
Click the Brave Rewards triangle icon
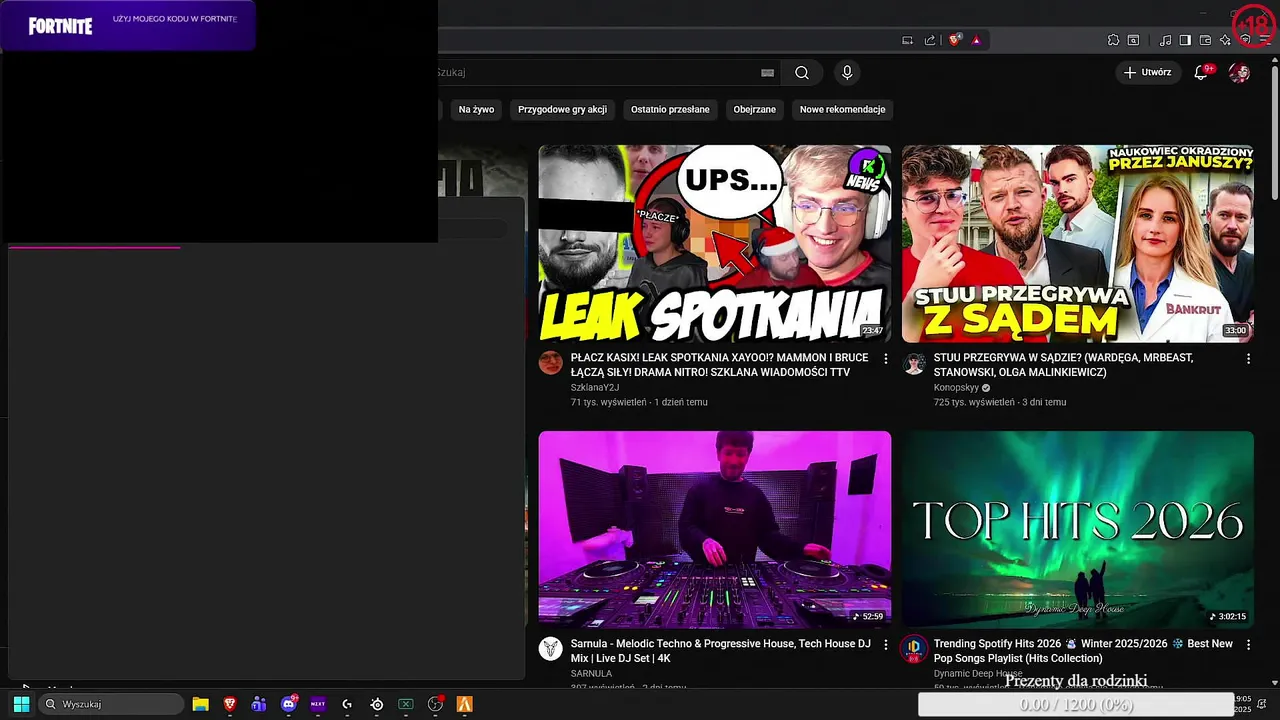pos(976,40)
